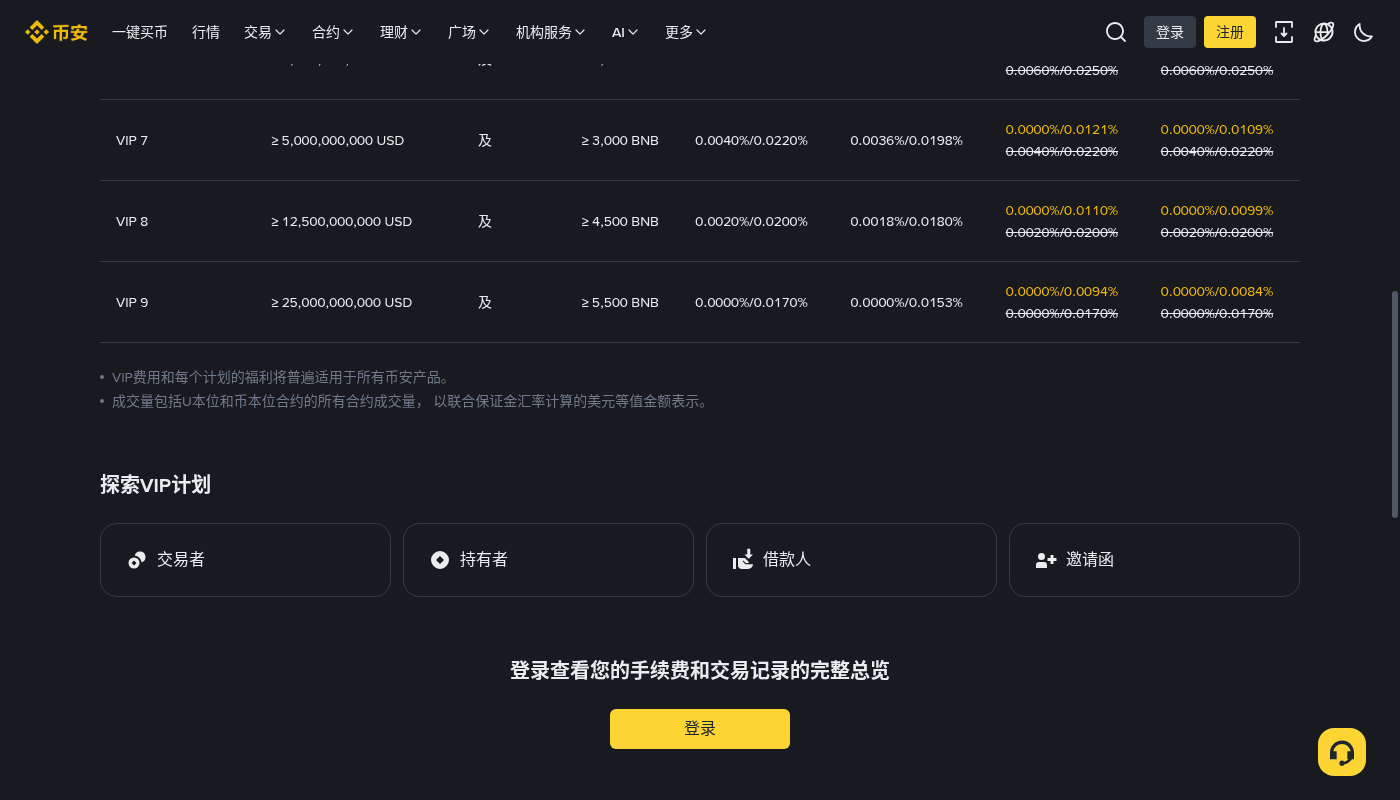Open the 邀请函 VIP program card
The width and height of the screenshot is (1400, 800).
pyautogui.click(x=1154, y=560)
